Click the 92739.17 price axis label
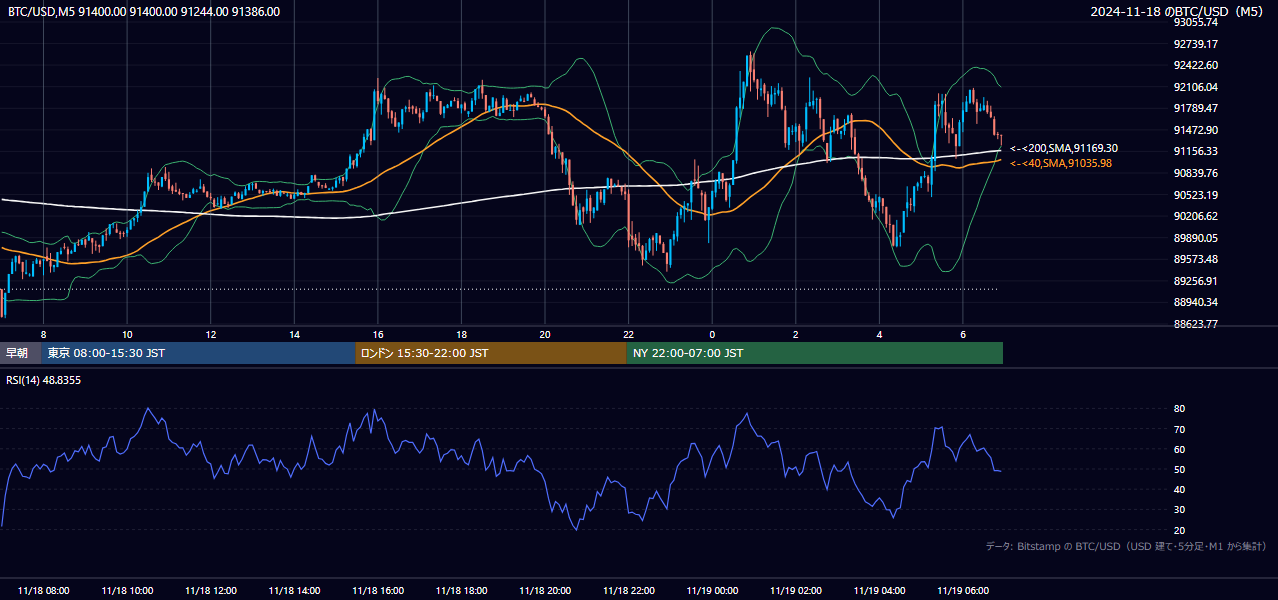Screen dimensions: 1278x600 tap(1196, 44)
